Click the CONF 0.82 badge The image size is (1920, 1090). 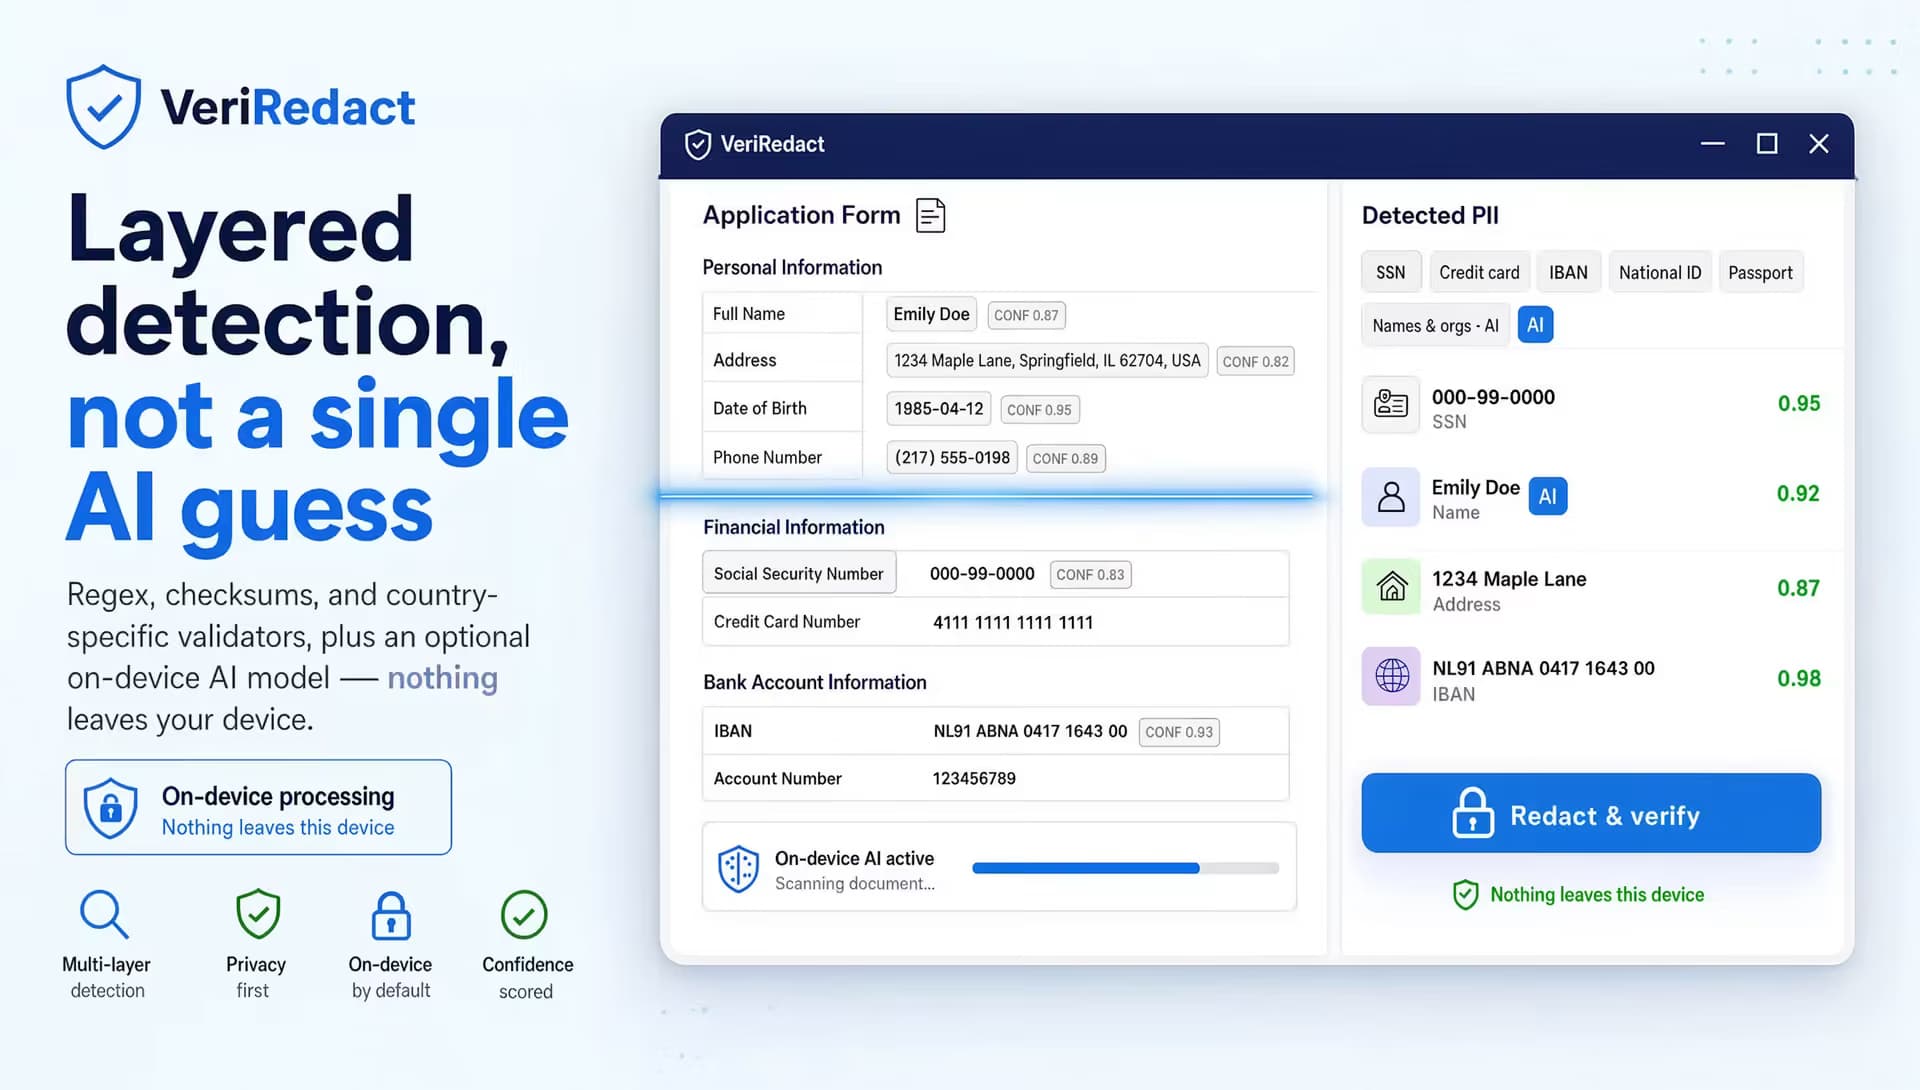tap(1255, 361)
